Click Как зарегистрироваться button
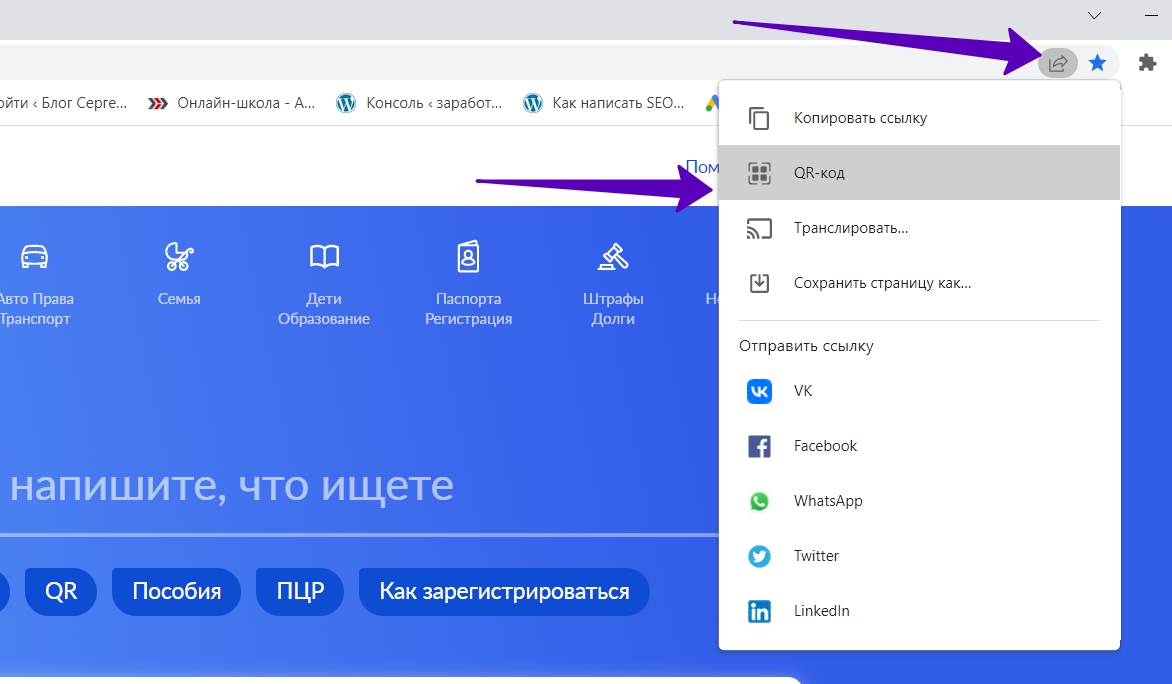 point(504,591)
